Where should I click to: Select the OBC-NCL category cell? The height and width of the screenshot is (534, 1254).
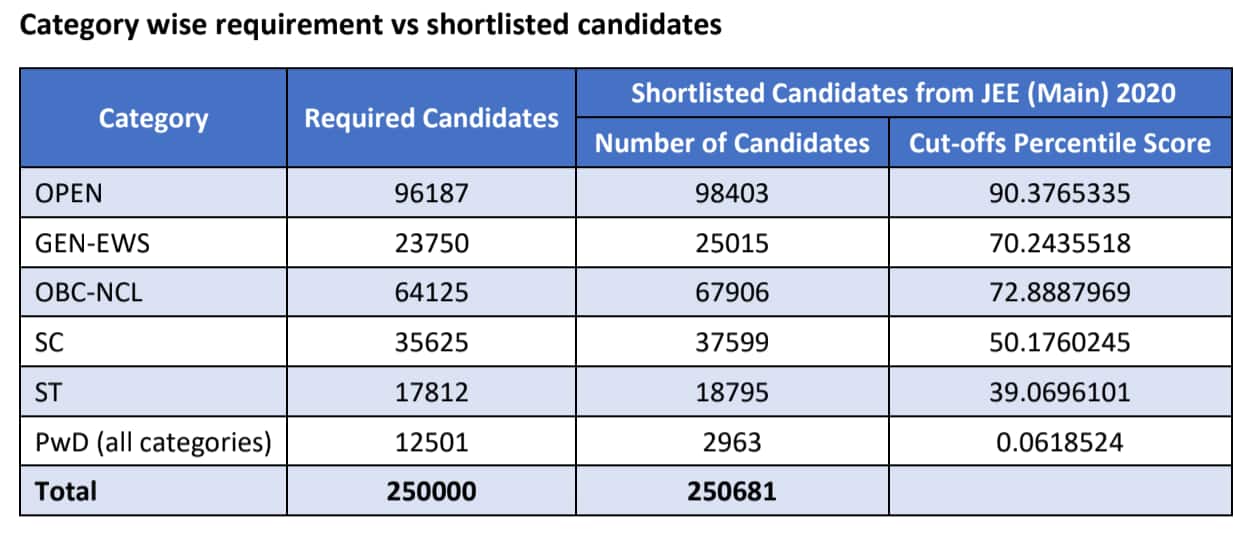coord(153,293)
